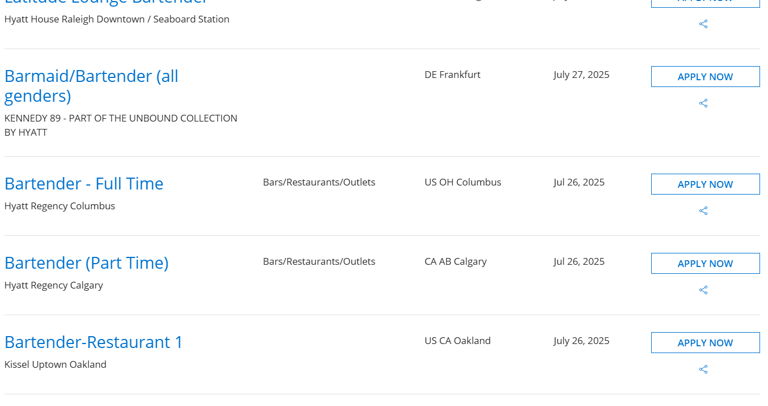Share the Bartender - Full Time job

pyautogui.click(x=703, y=211)
